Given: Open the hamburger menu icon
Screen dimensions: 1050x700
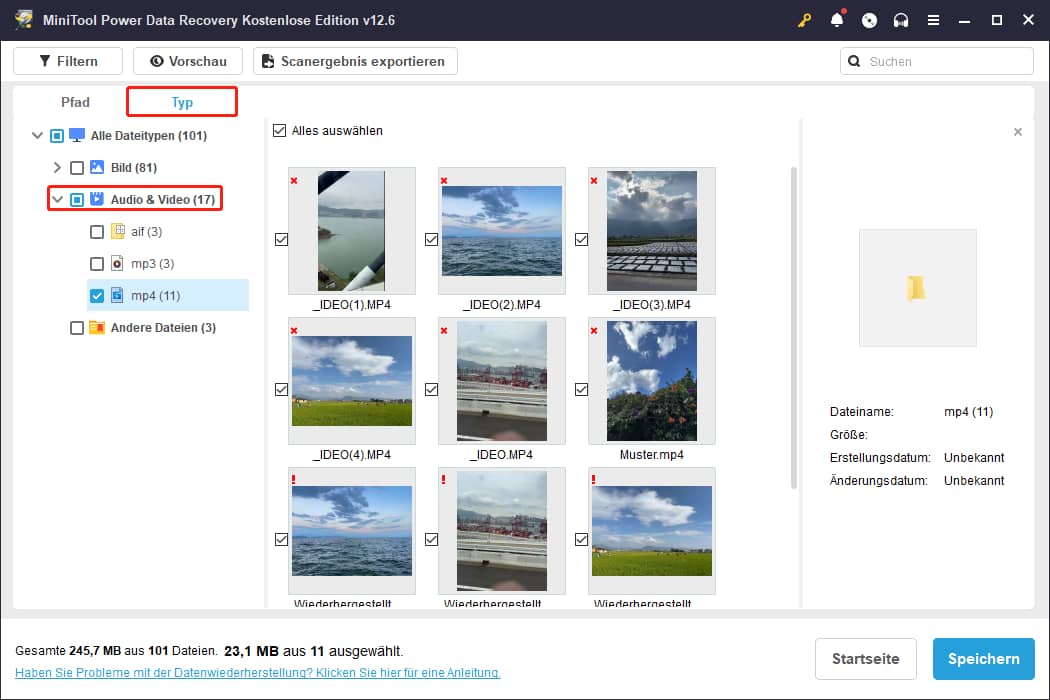Looking at the screenshot, I should pyautogui.click(x=933, y=20).
